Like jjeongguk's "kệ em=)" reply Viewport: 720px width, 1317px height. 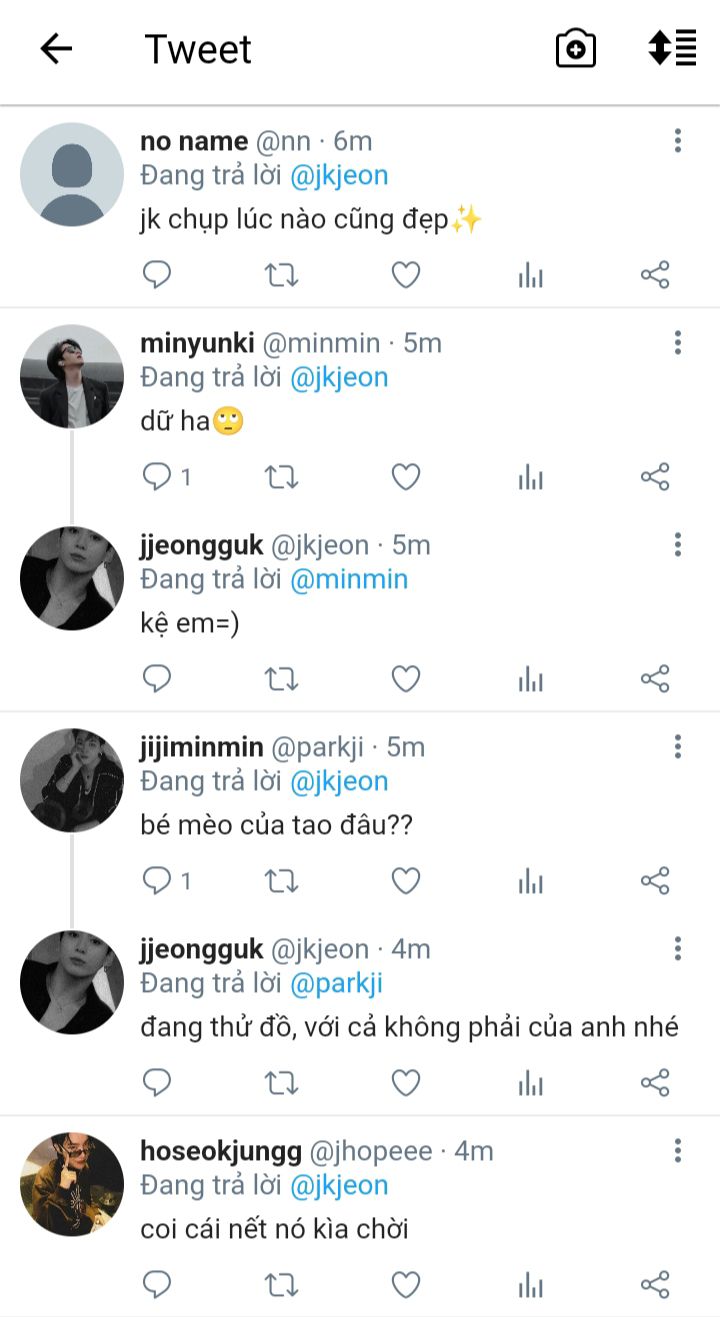click(x=405, y=679)
